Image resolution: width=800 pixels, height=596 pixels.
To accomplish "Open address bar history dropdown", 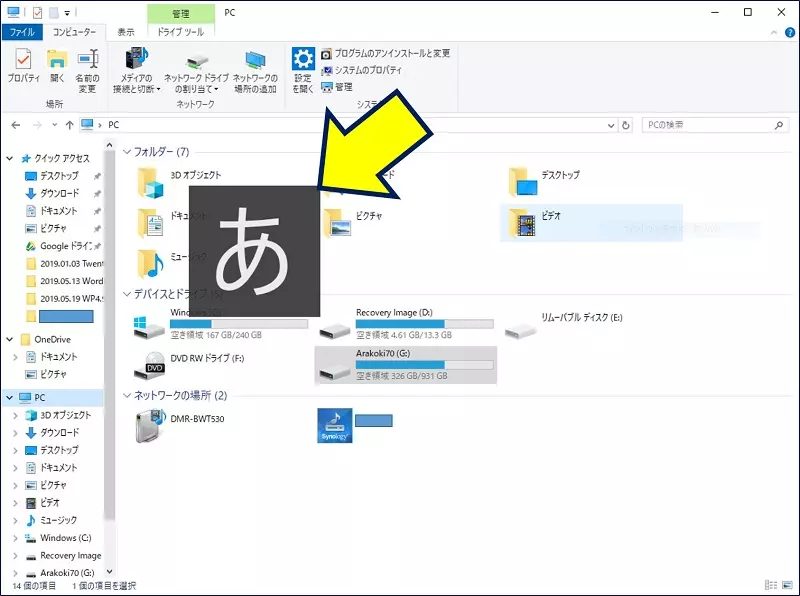I will click(x=611, y=126).
